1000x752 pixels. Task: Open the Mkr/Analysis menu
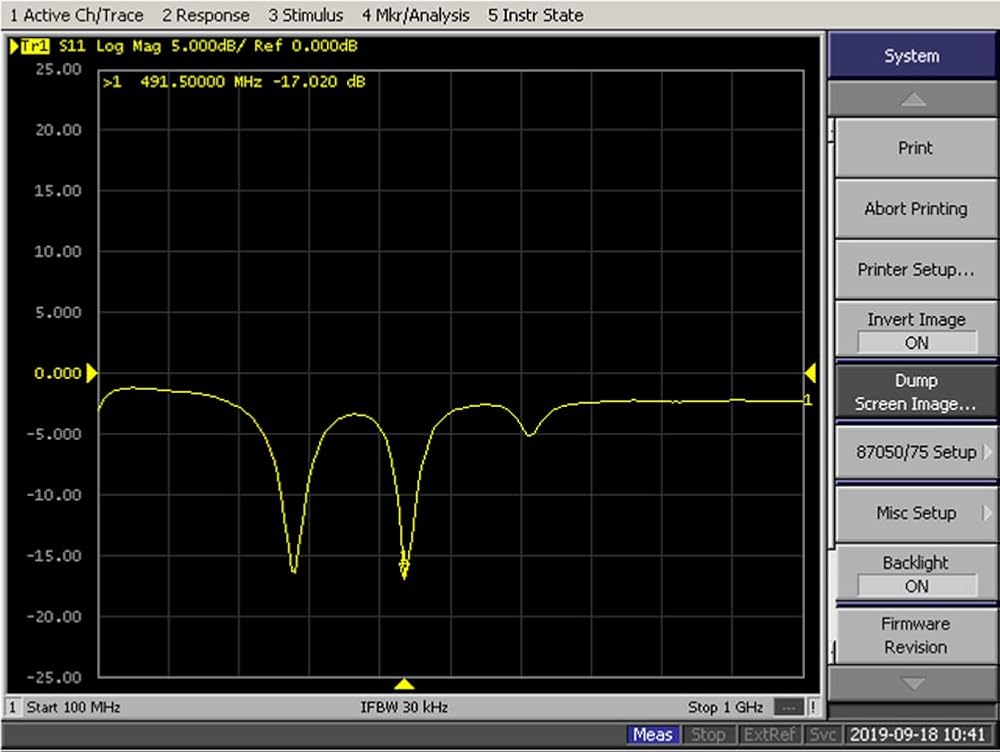416,15
